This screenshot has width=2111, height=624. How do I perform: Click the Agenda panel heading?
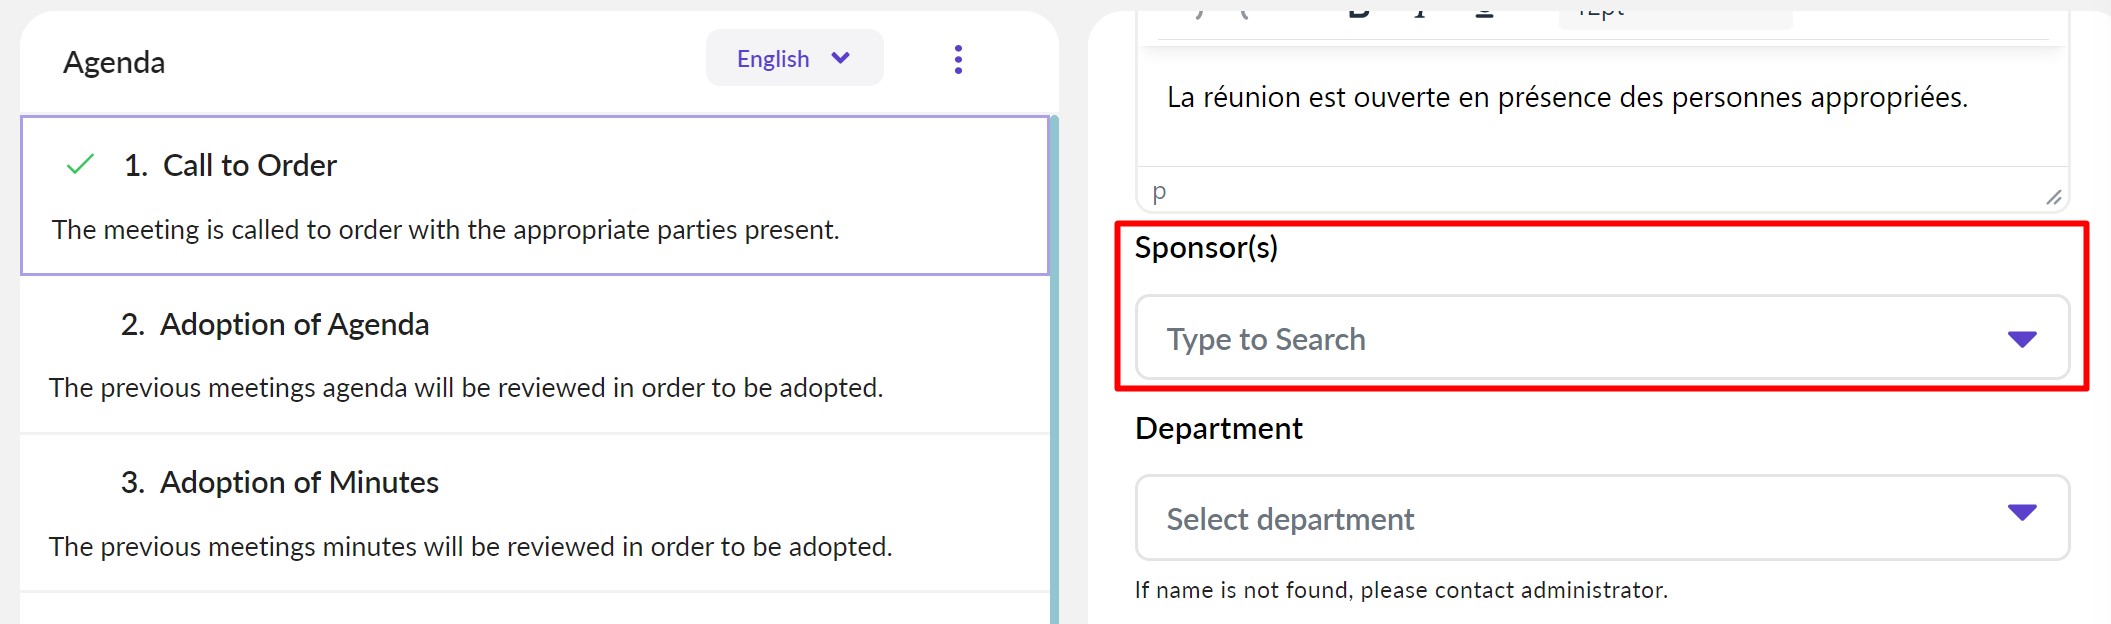click(x=114, y=63)
